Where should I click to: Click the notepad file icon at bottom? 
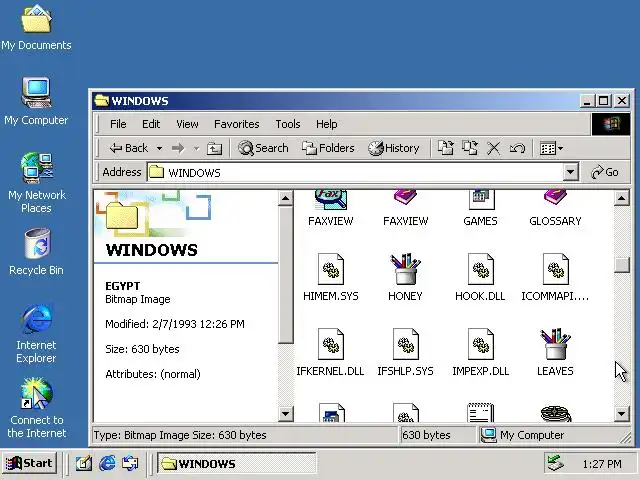[480, 412]
